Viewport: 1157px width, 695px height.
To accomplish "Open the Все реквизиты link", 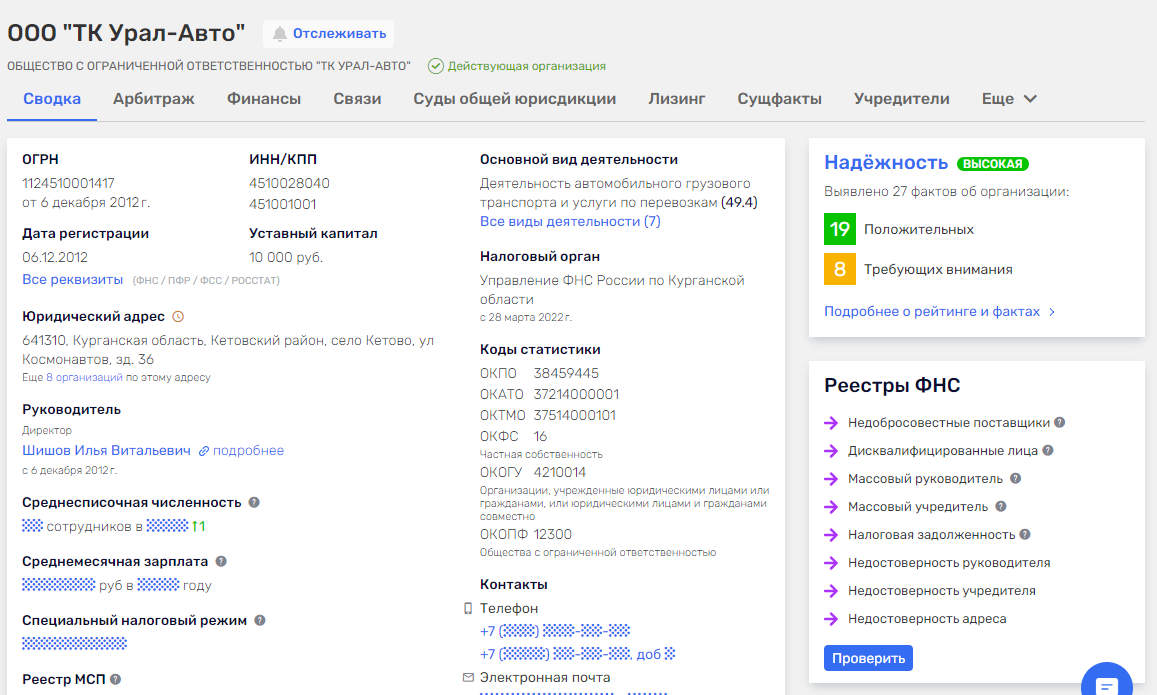I will coord(72,280).
